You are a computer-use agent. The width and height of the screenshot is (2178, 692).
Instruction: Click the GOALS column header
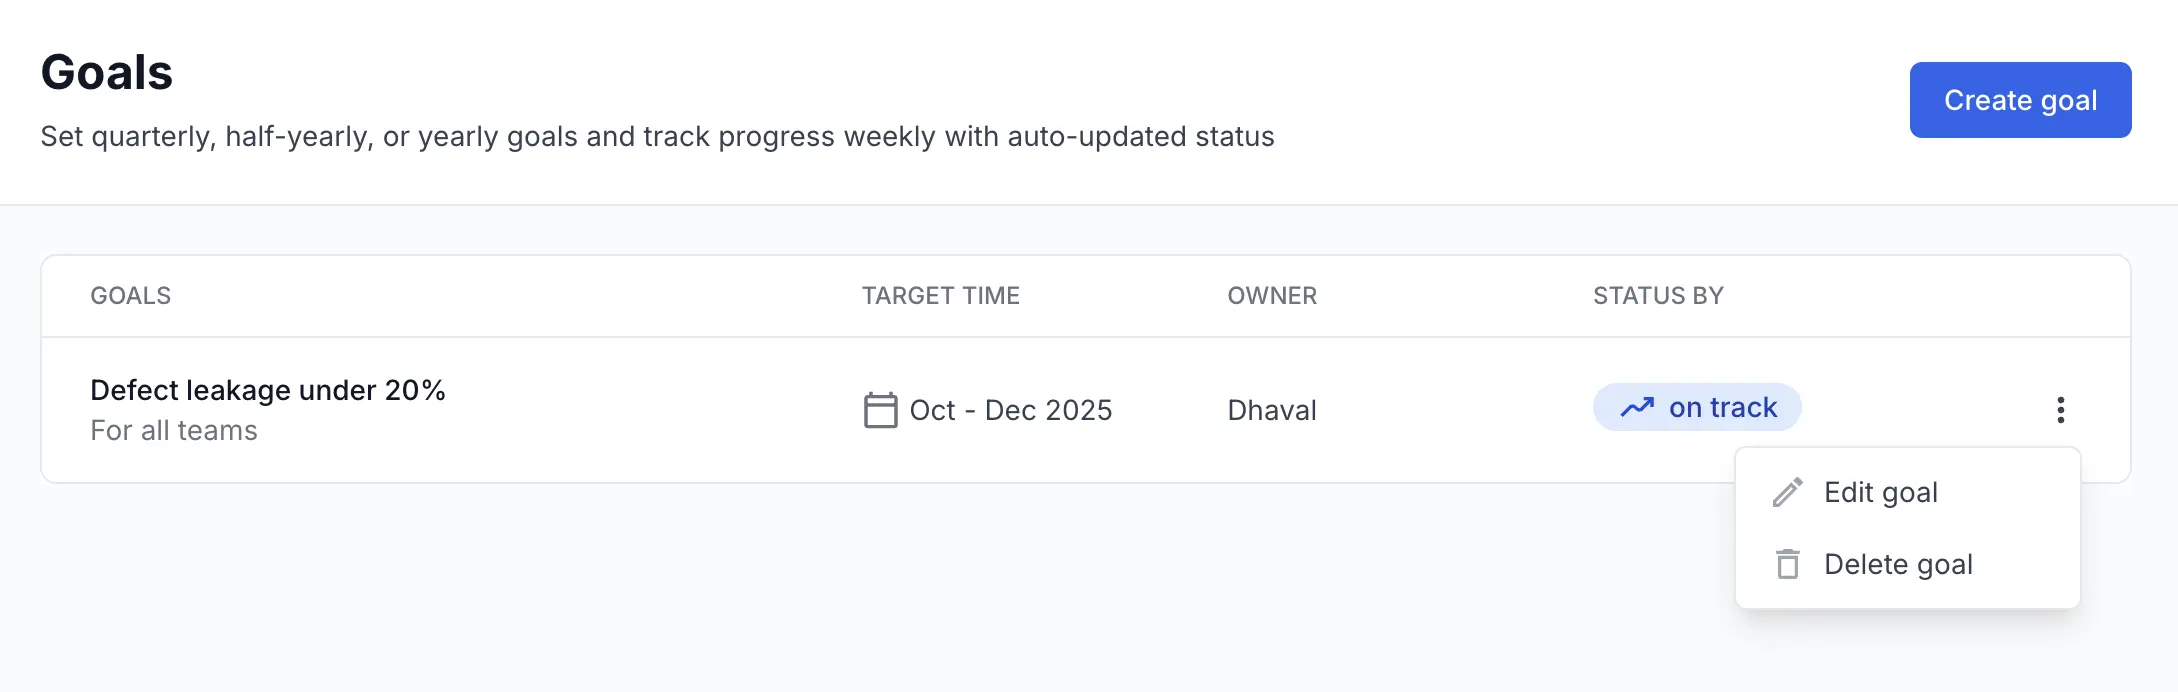tap(131, 296)
